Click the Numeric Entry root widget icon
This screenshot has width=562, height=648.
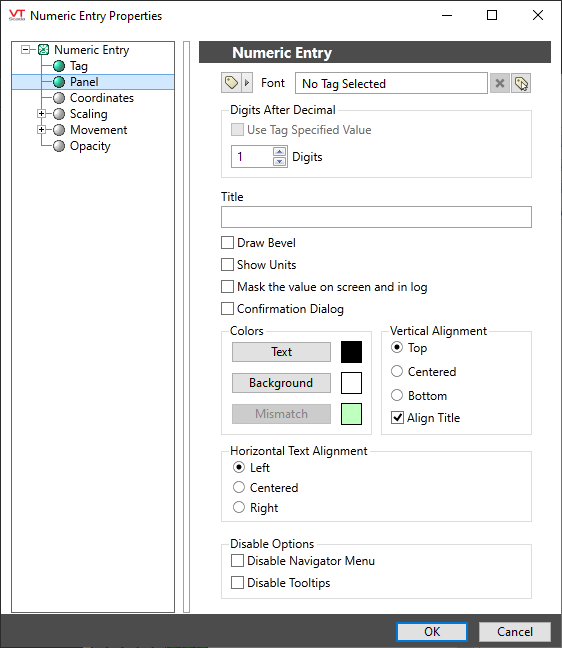(x=43, y=50)
